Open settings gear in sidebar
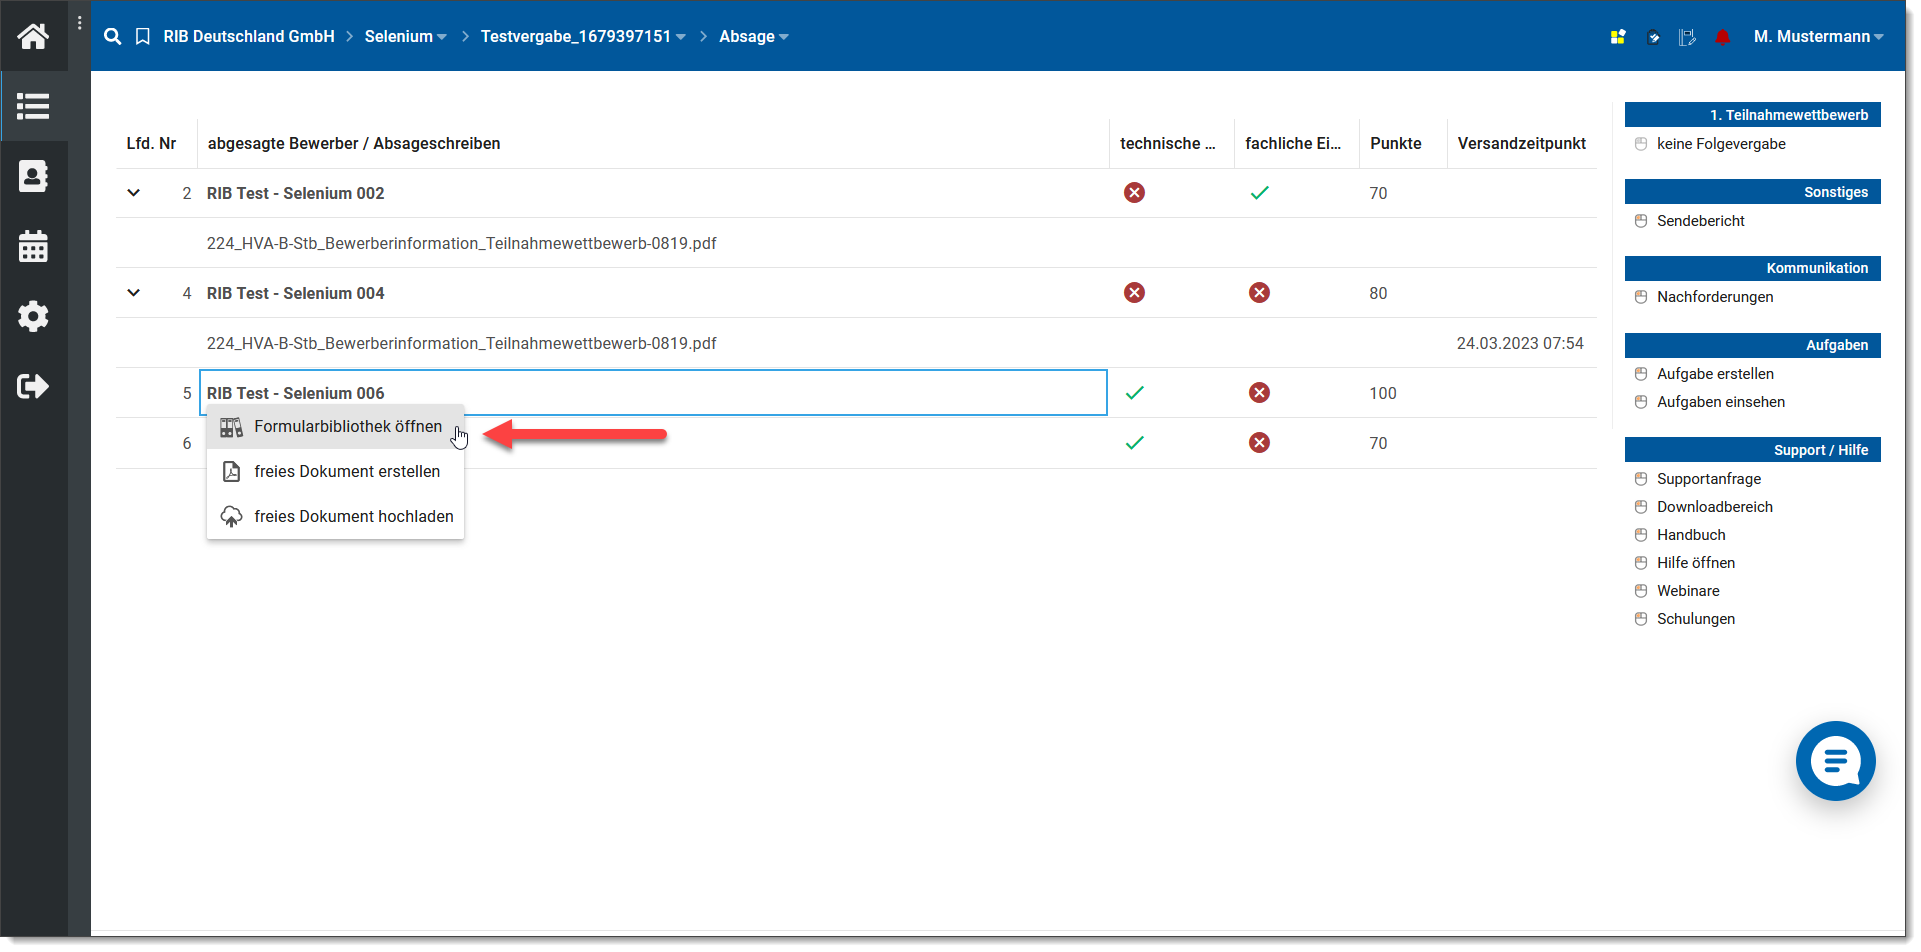1921x952 pixels. 33,316
